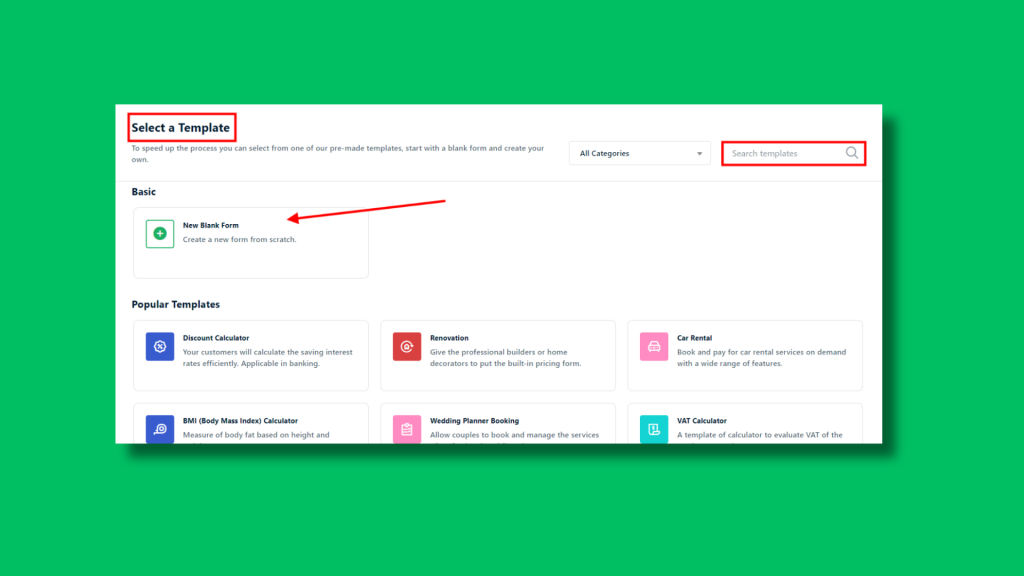Image resolution: width=1024 pixels, height=576 pixels.
Task: Click the search magnifier icon
Action: point(851,152)
